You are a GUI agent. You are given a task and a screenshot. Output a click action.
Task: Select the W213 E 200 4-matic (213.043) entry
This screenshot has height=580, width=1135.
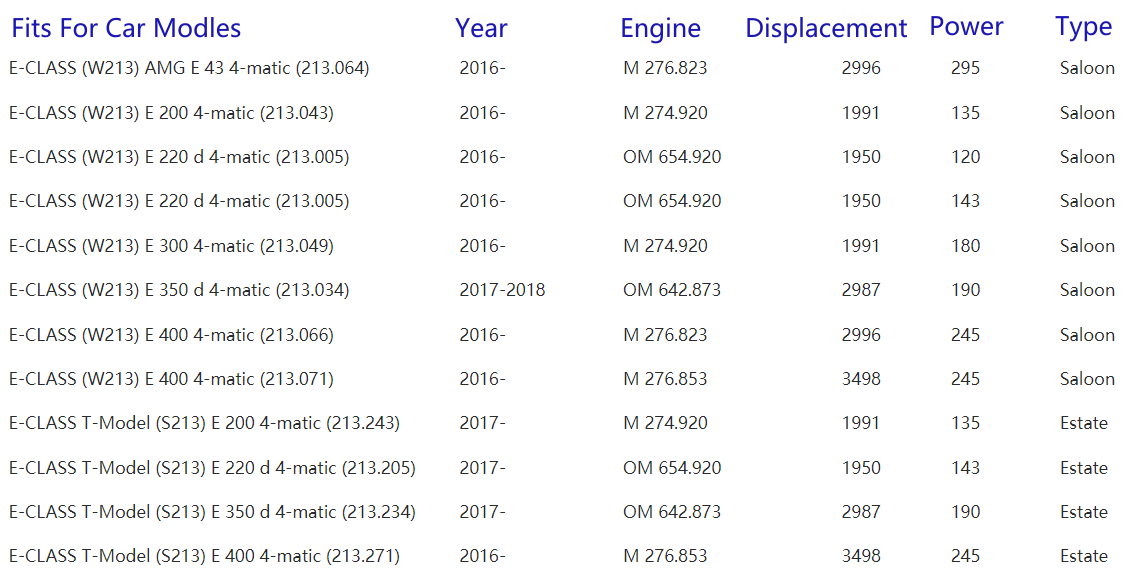click(171, 113)
